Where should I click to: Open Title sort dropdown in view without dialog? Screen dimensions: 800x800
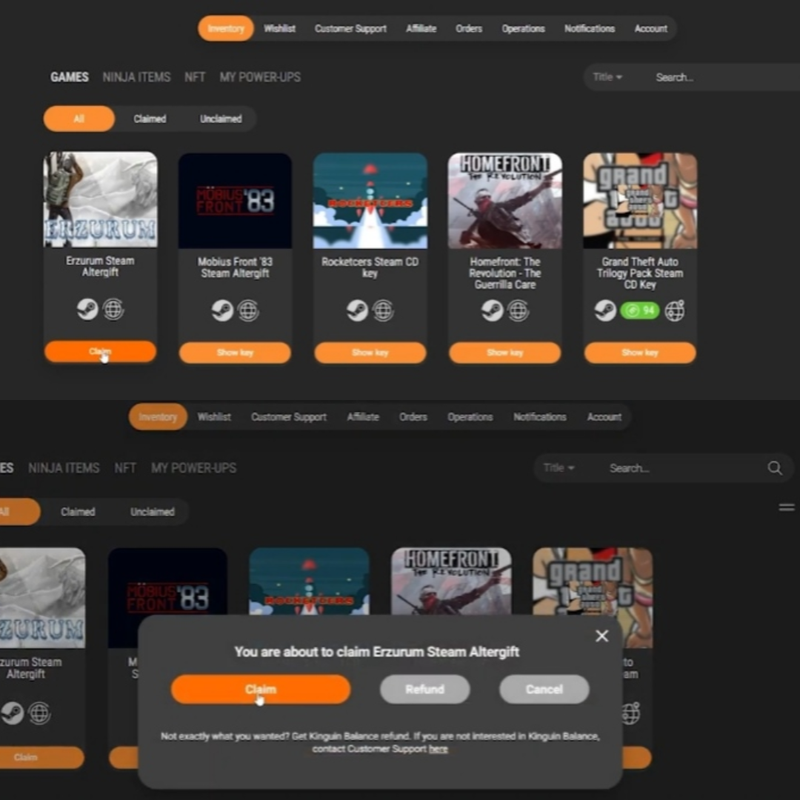tap(607, 77)
